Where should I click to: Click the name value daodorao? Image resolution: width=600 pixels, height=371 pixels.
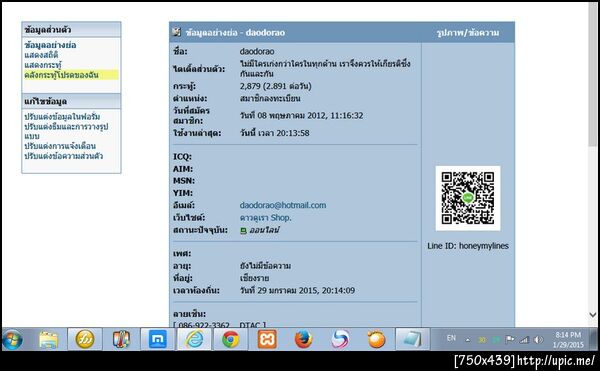[257, 51]
